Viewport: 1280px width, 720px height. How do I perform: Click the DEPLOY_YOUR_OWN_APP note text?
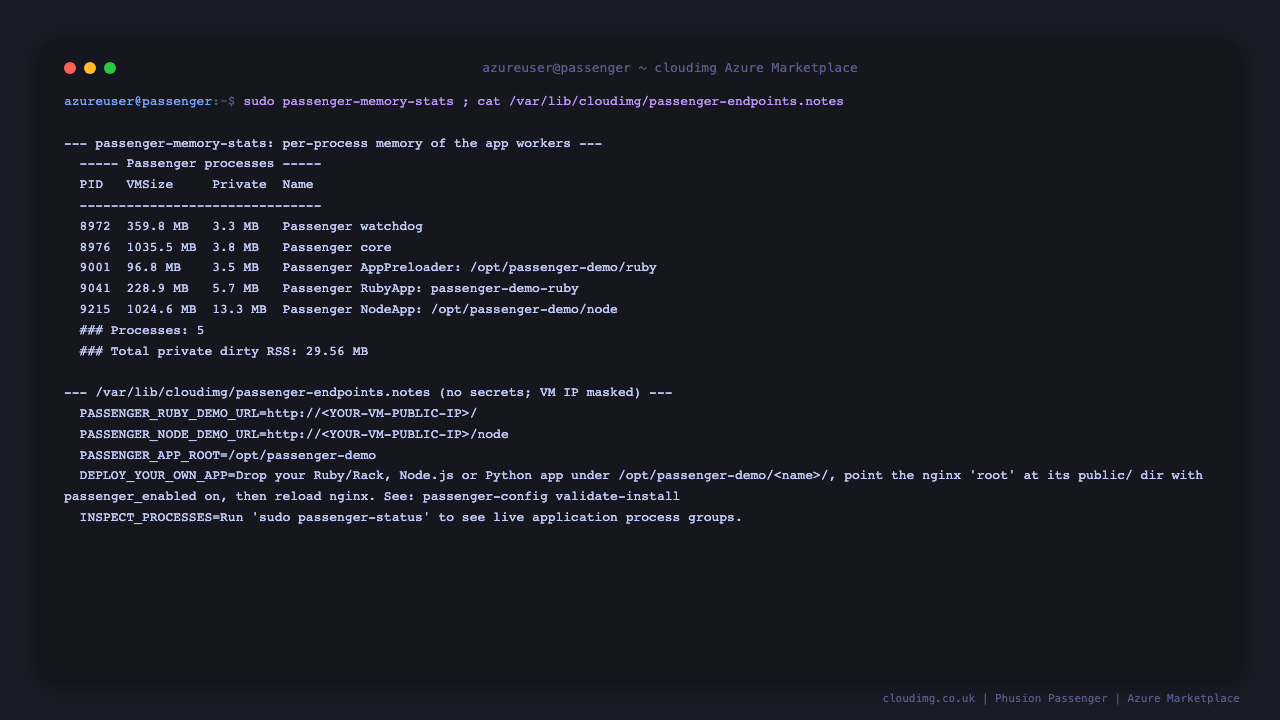click(634, 486)
